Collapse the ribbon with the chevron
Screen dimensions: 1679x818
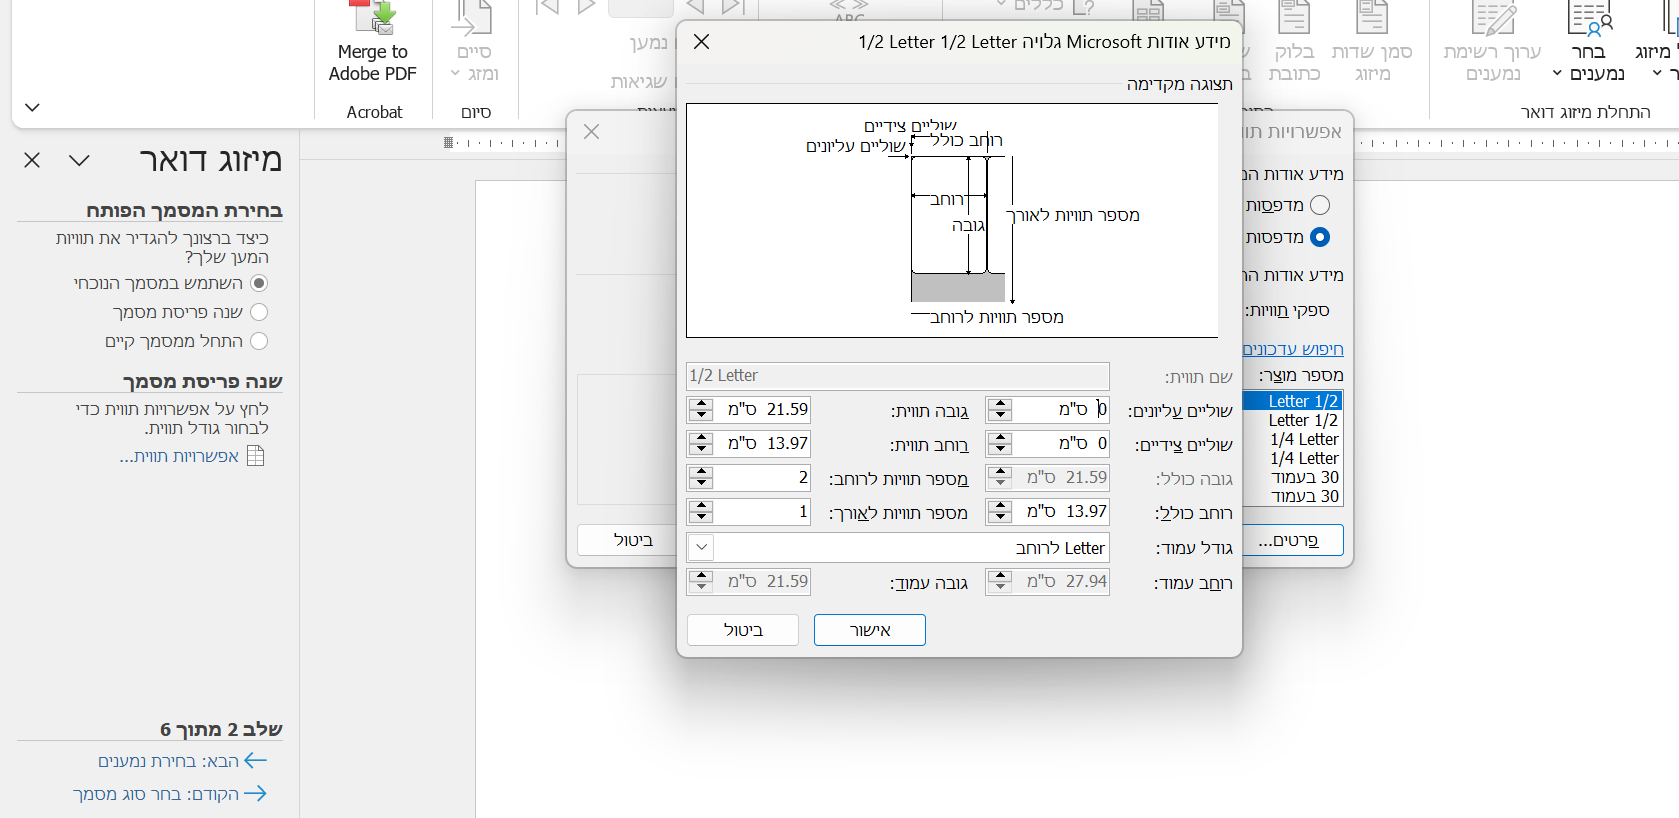click(32, 107)
